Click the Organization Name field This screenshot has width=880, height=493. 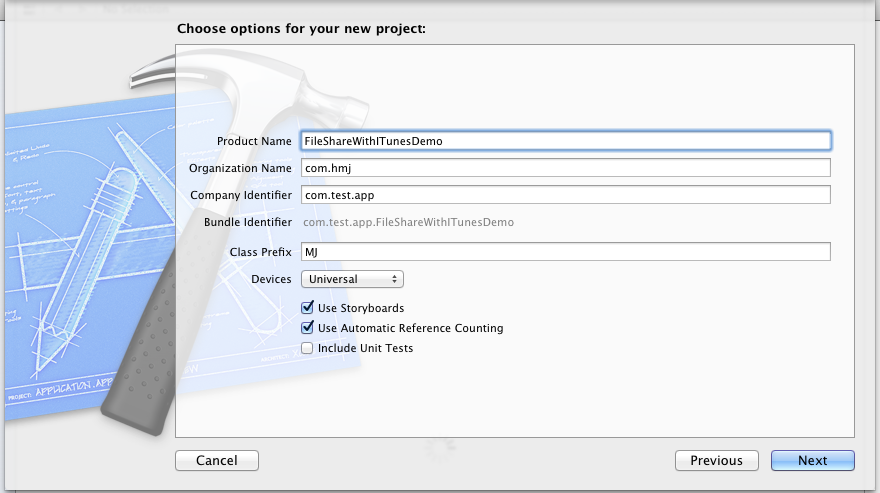point(566,168)
